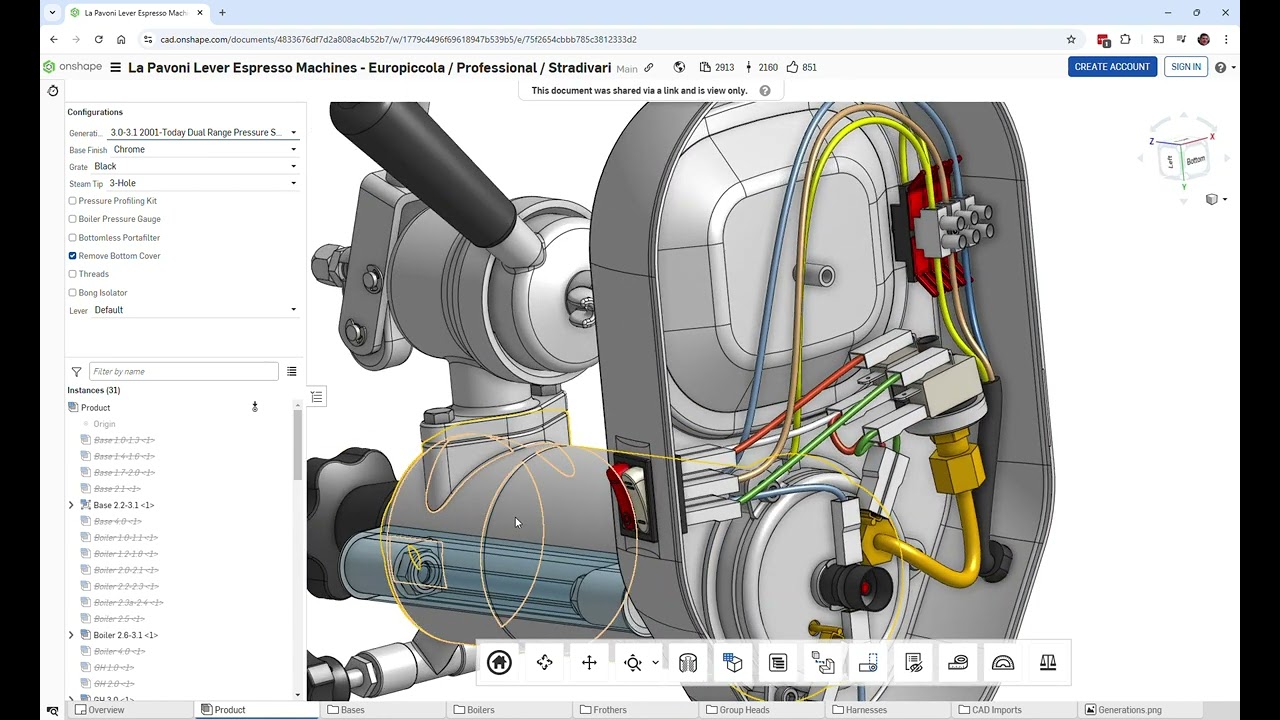Tick the Bottomless Portafilter checkbox
This screenshot has height=720, width=1280.
click(x=72, y=238)
